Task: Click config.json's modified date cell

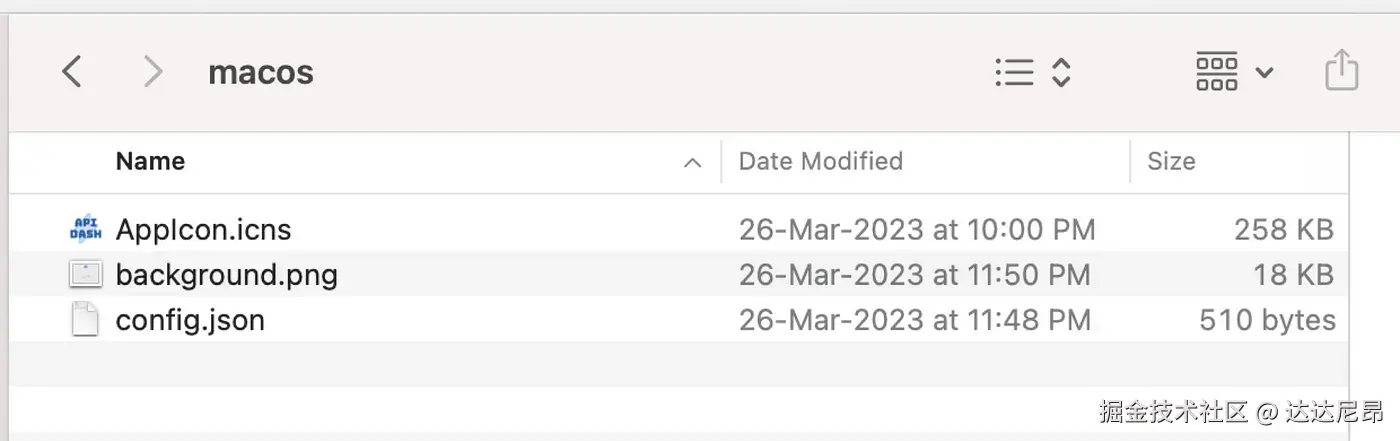Action: tap(914, 320)
